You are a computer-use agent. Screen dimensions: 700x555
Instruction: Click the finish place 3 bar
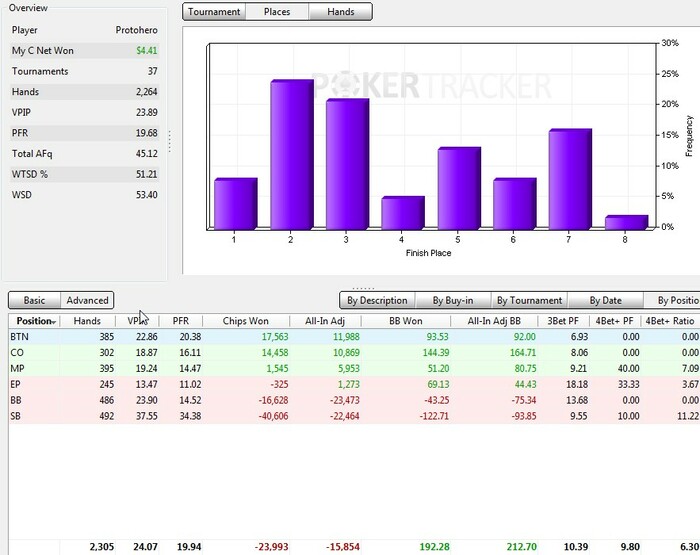pyautogui.click(x=347, y=164)
